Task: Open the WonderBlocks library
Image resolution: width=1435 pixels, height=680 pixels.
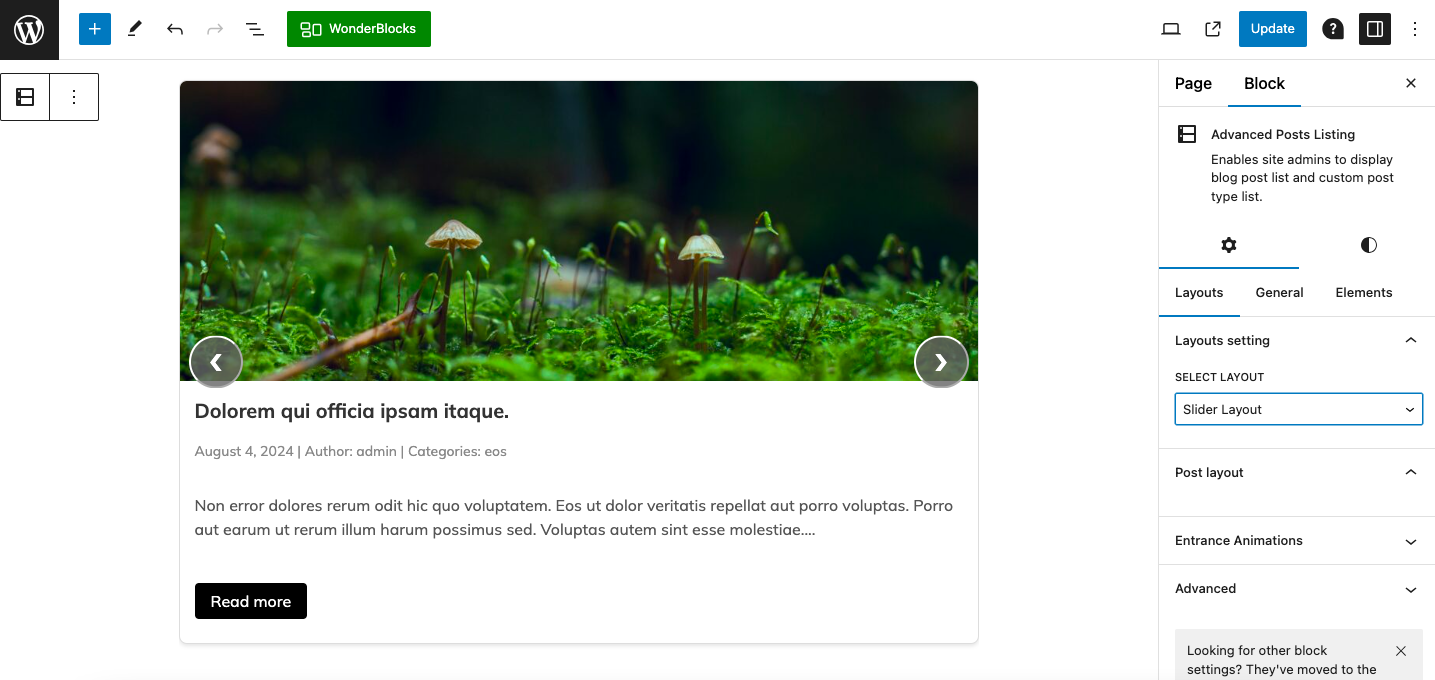Action: click(359, 29)
